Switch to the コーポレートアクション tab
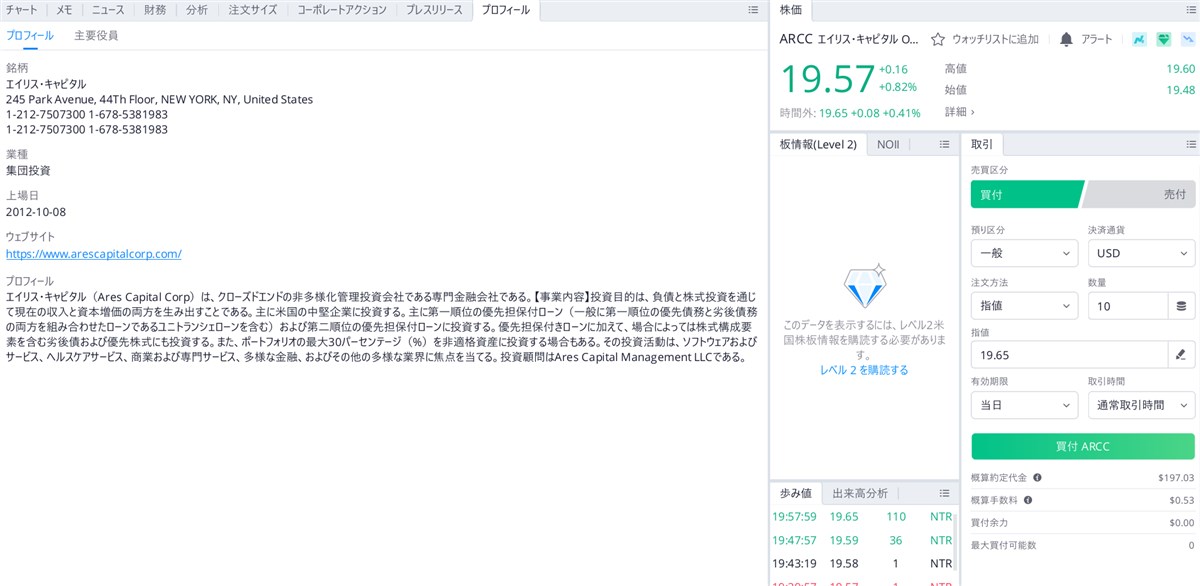 [341, 10]
